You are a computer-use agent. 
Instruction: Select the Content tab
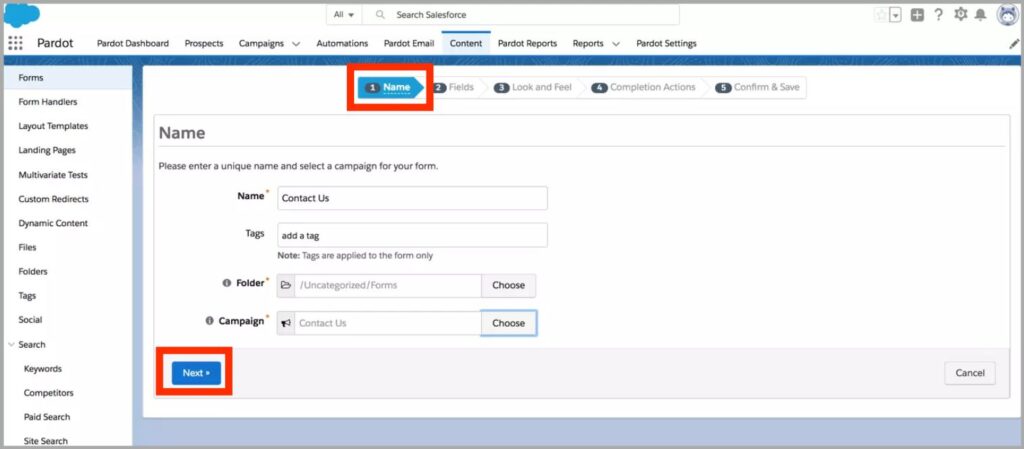click(x=466, y=43)
